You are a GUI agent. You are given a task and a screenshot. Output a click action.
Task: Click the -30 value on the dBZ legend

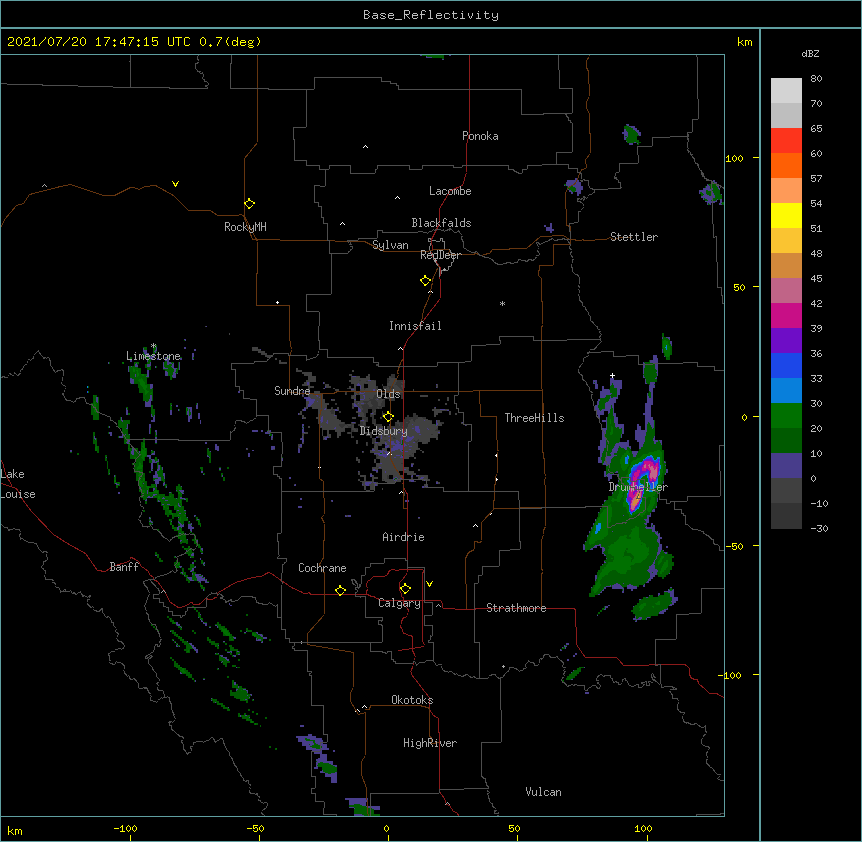pos(819,528)
